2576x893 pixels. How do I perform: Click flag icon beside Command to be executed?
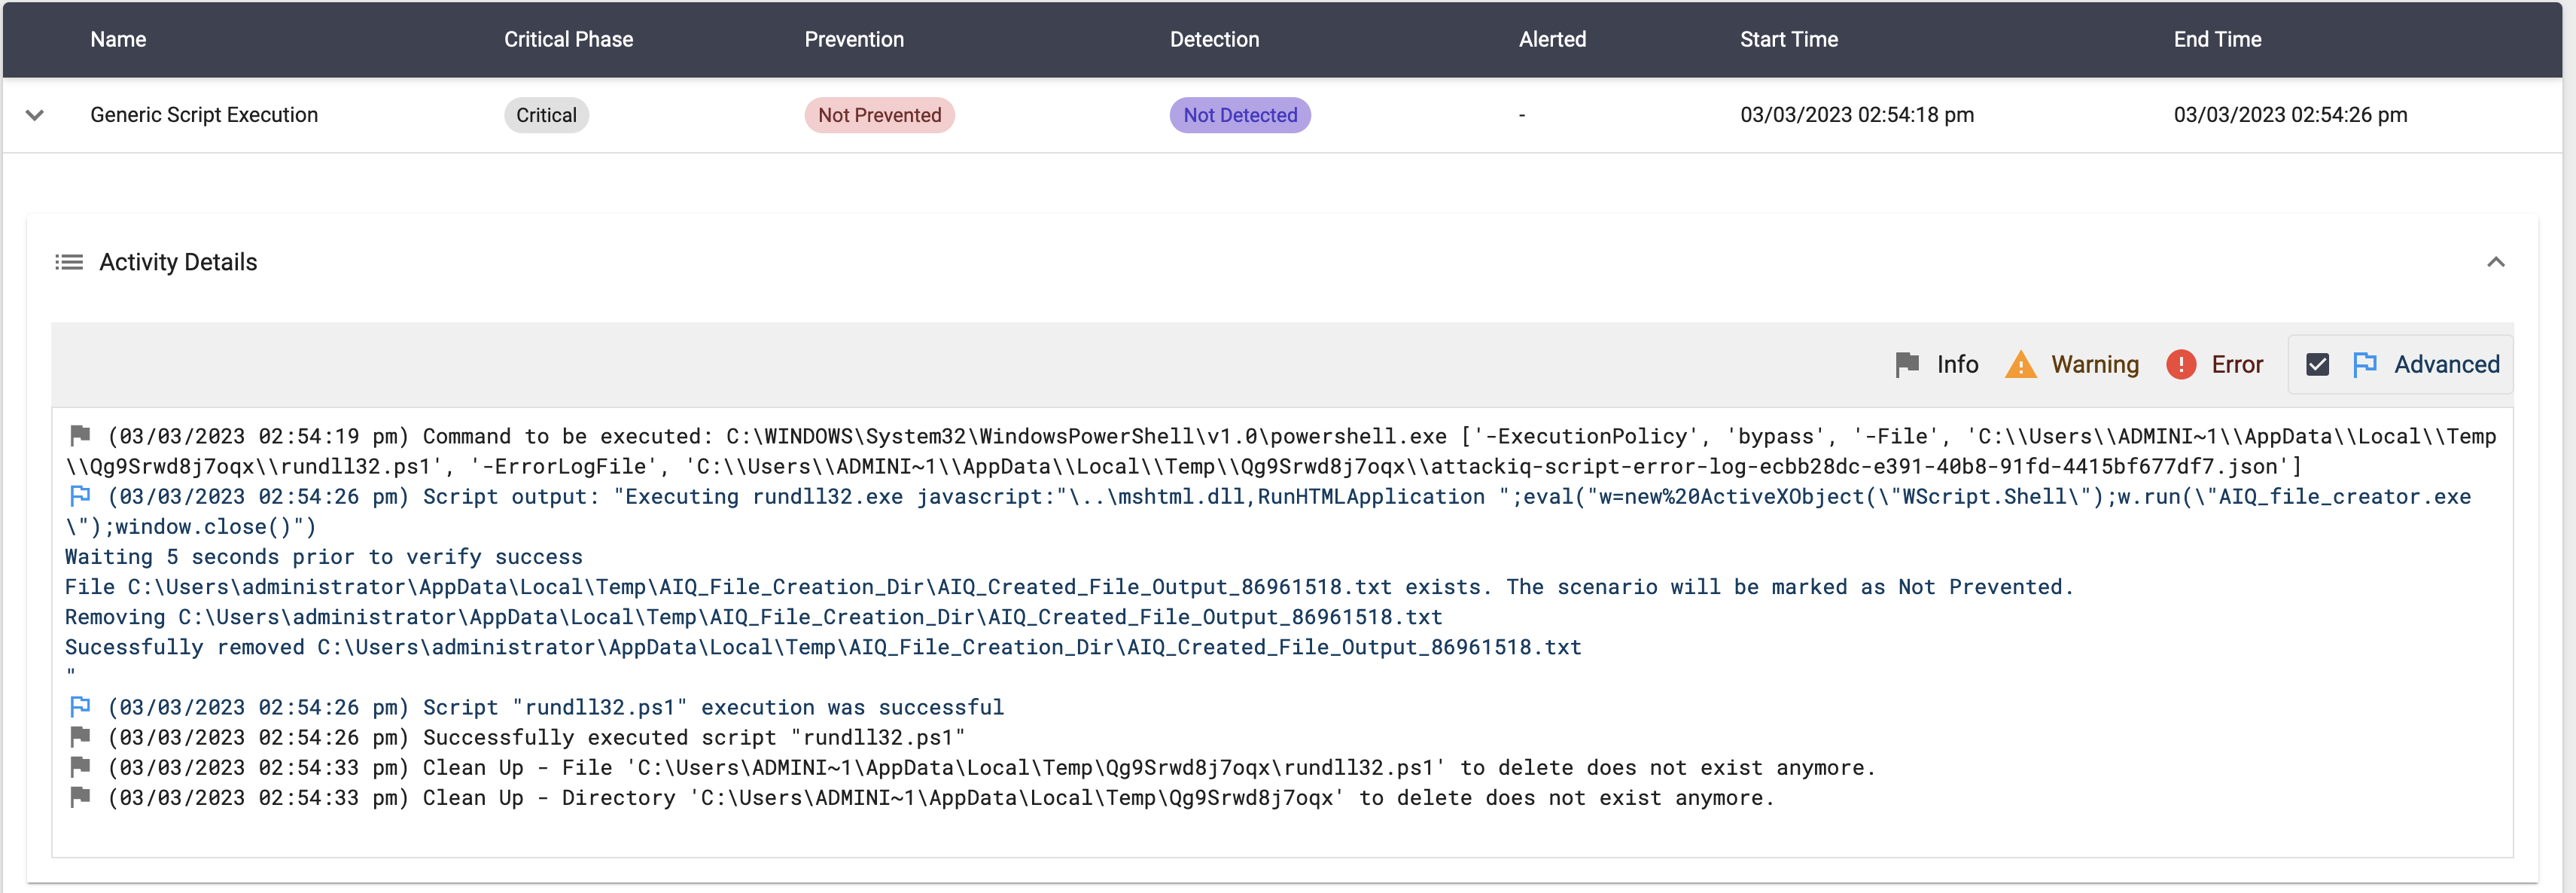[x=80, y=435]
